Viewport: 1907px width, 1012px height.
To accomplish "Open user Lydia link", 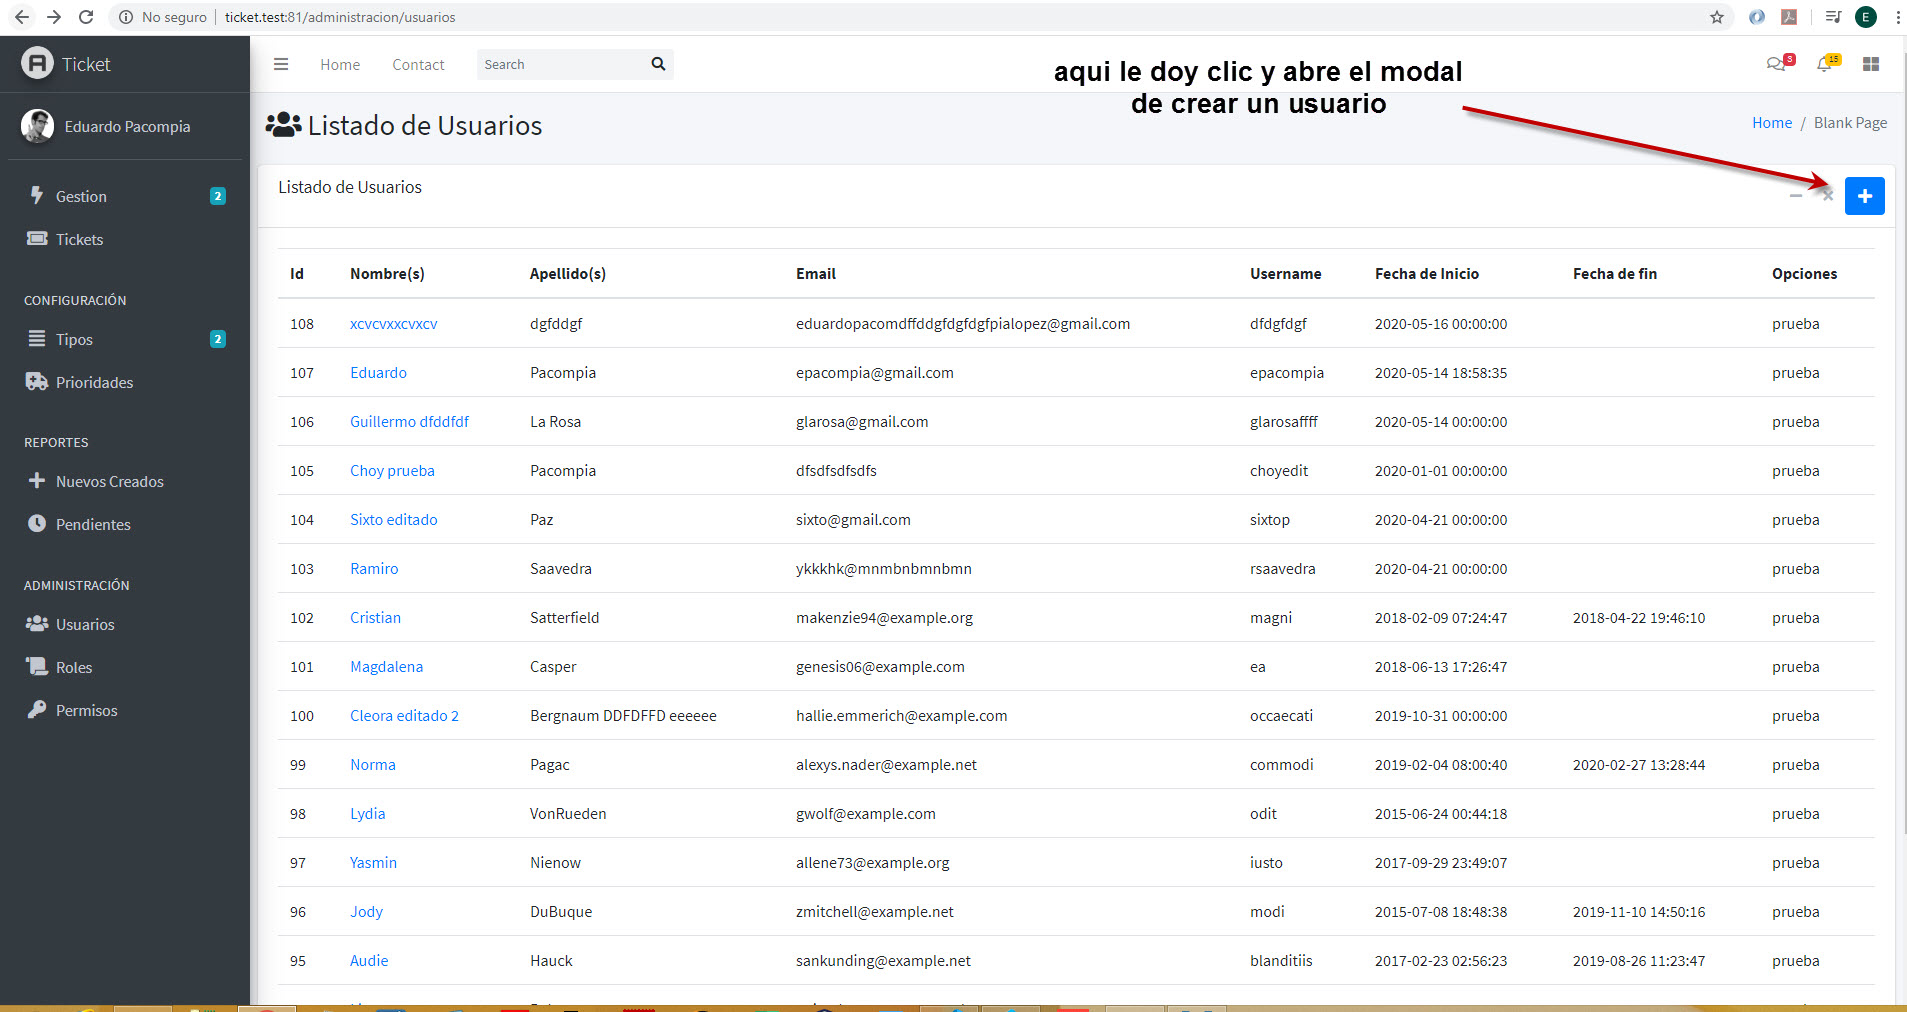I will click(x=367, y=814).
